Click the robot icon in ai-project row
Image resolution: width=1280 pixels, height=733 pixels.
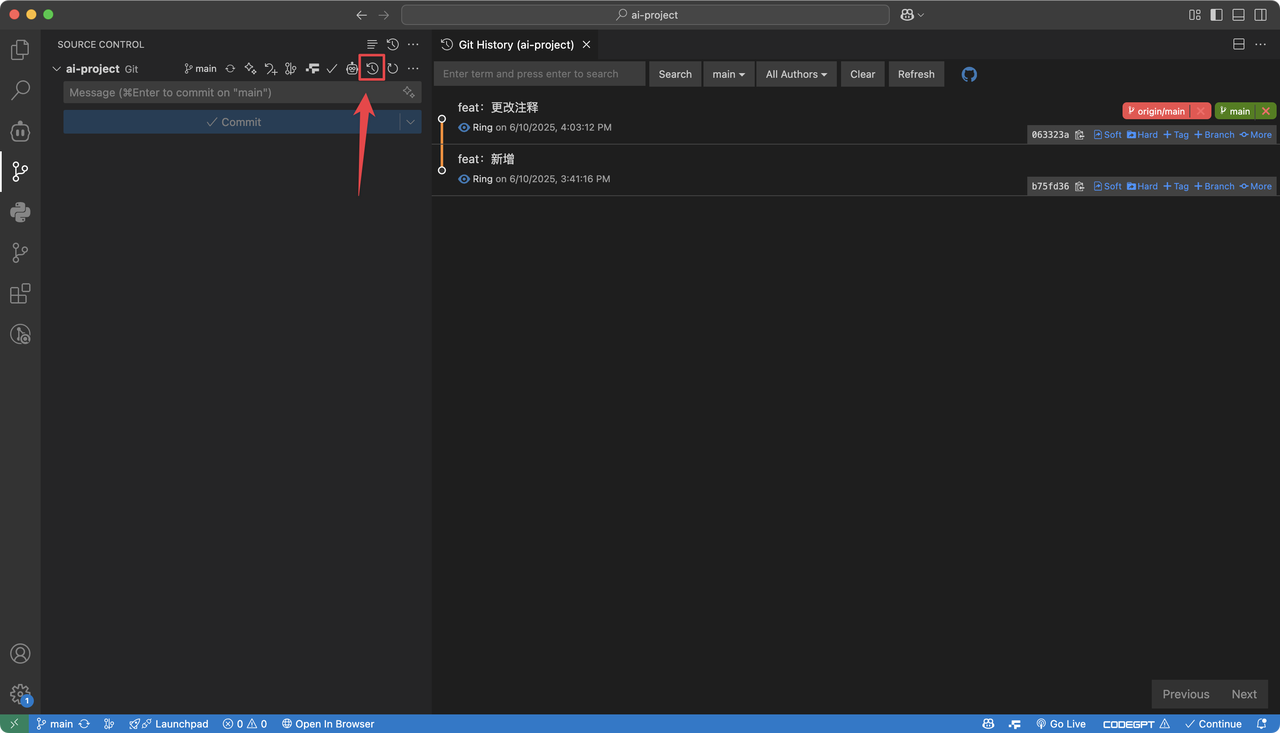pyautogui.click(x=352, y=69)
